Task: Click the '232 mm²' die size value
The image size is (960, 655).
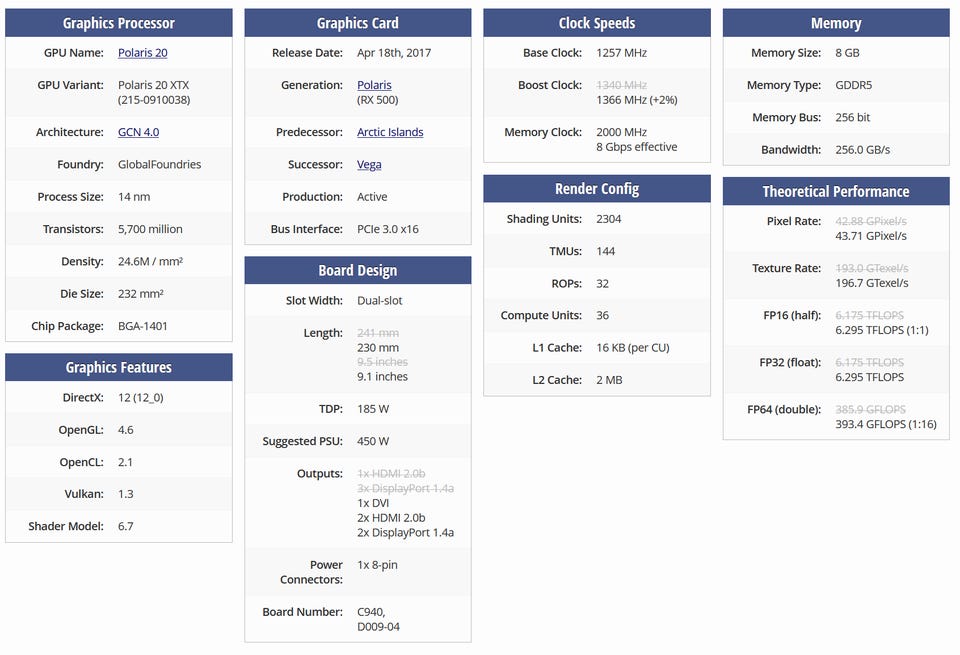Action: [141, 294]
